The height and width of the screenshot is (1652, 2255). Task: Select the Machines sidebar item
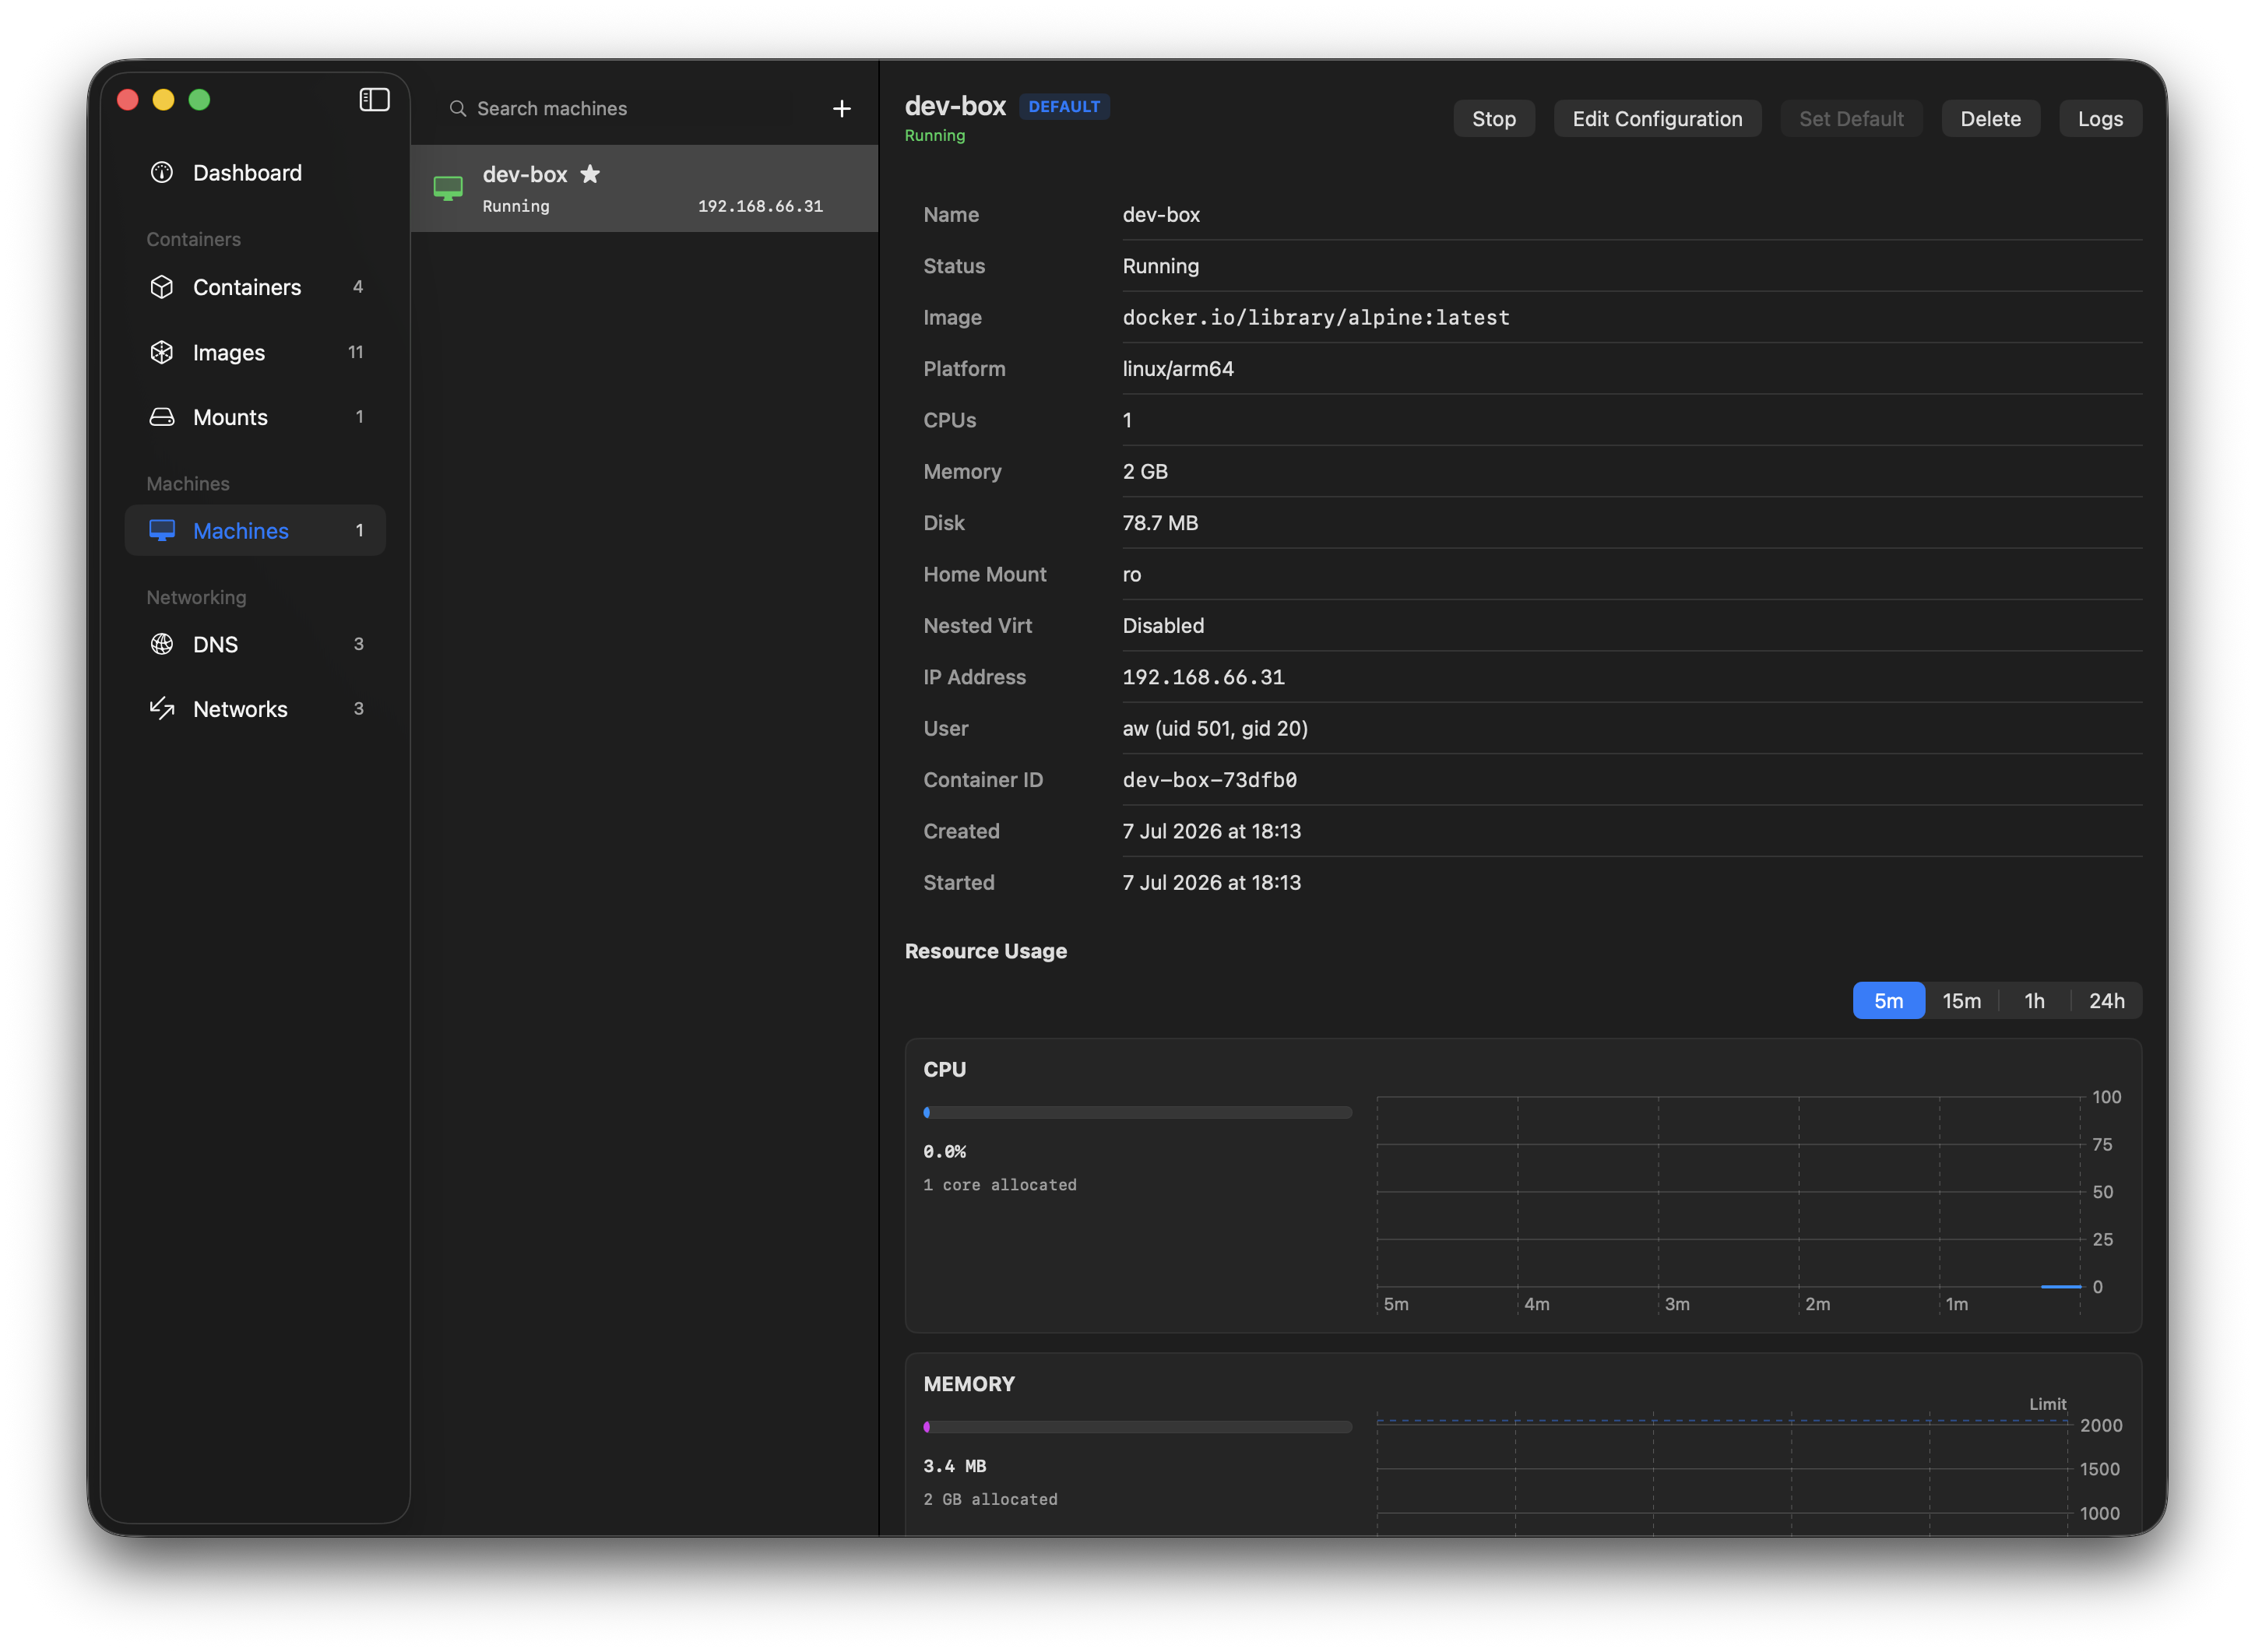tap(255, 530)
